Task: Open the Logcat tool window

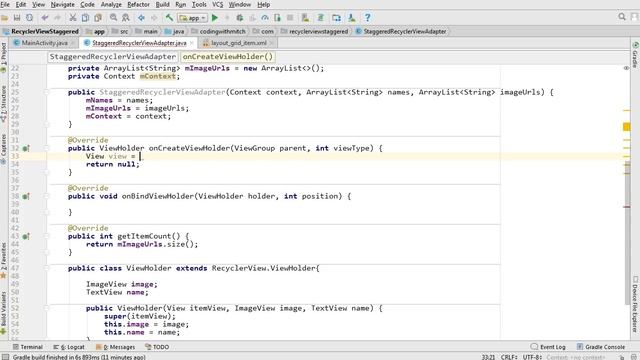Action: [69, 347]
